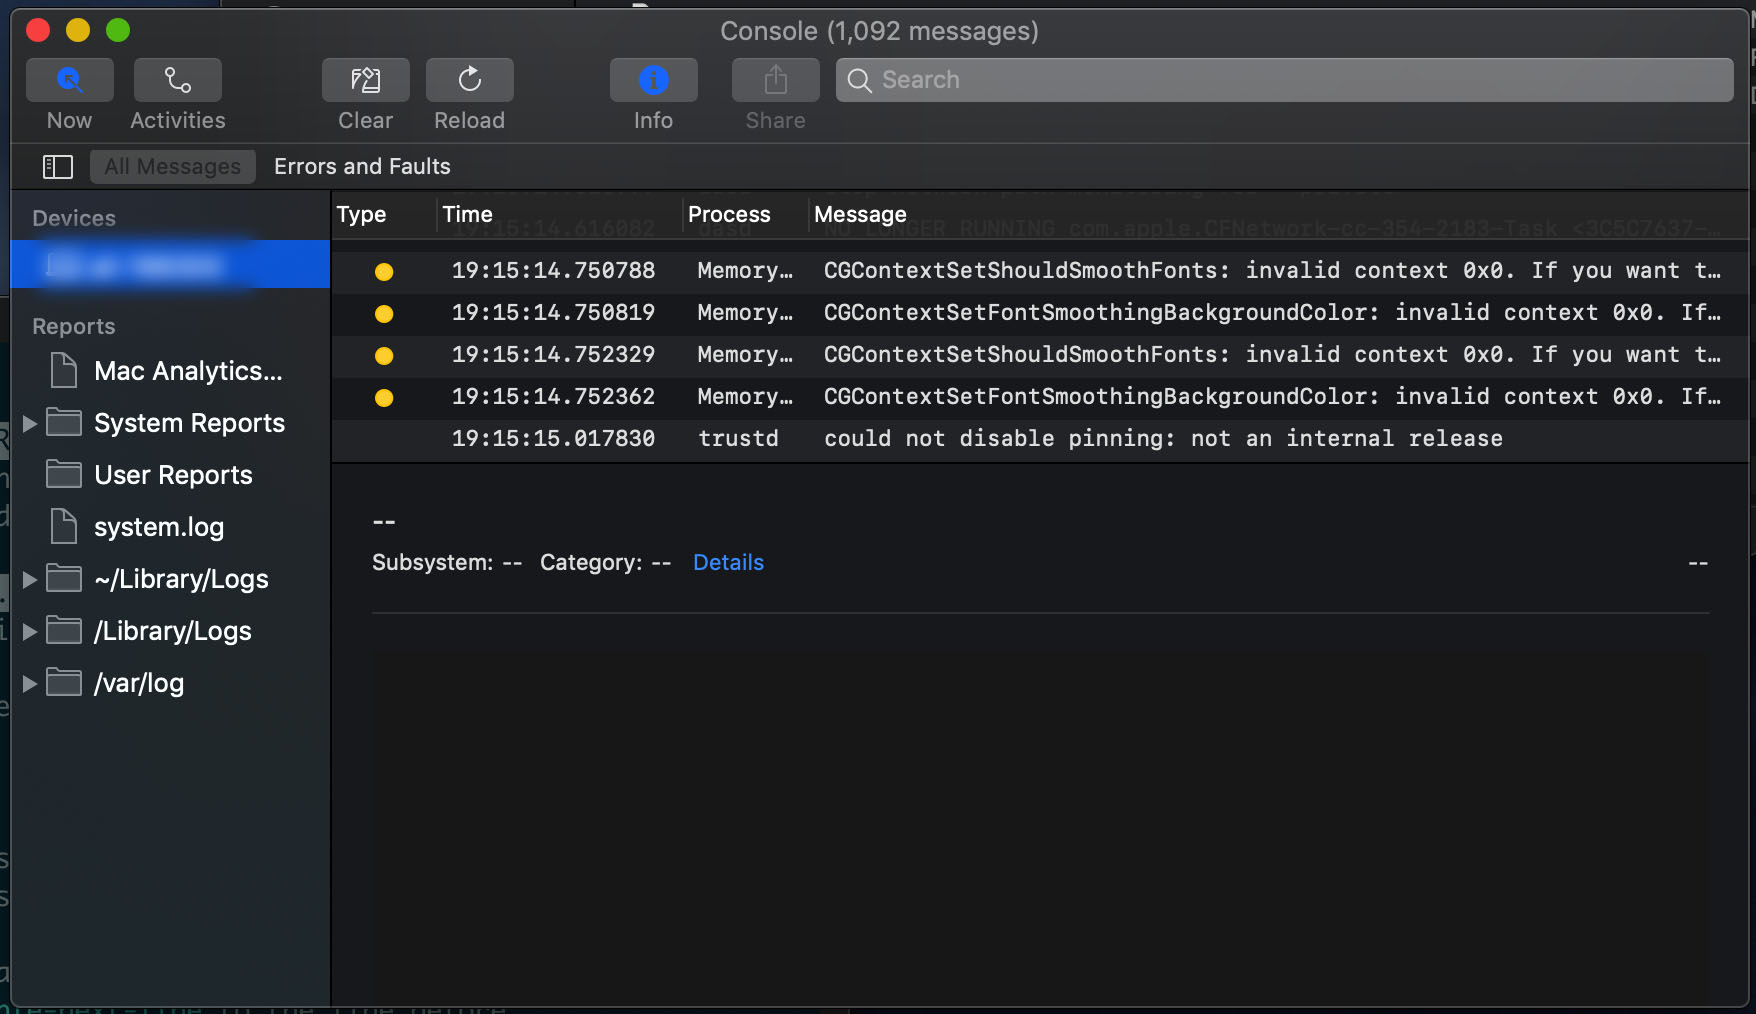Click the /Library/Logs folder icon
The width and height of the screenshot is (1756, 1014).
[64, 630]
